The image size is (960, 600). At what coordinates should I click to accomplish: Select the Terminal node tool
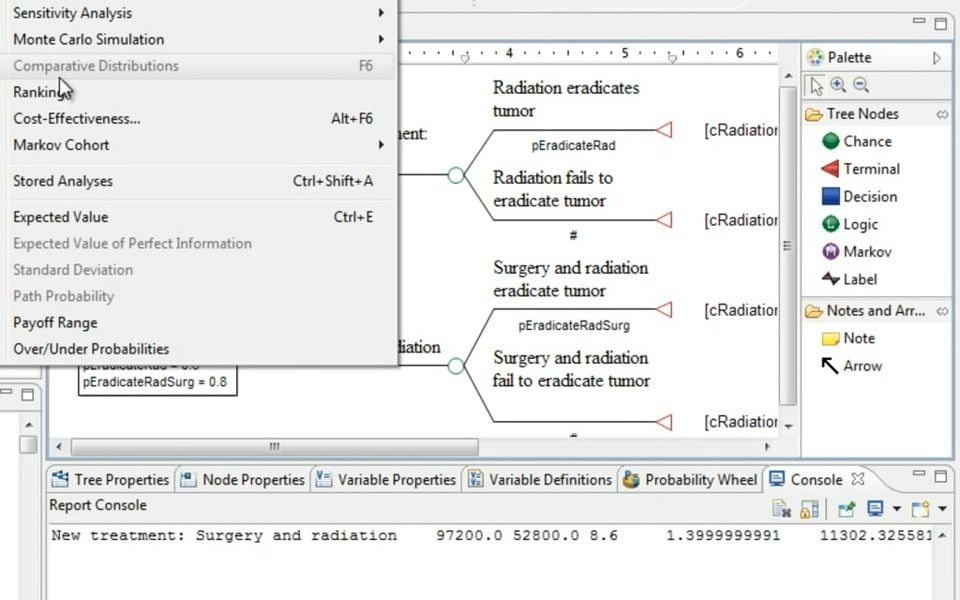[x=861, y=169]
